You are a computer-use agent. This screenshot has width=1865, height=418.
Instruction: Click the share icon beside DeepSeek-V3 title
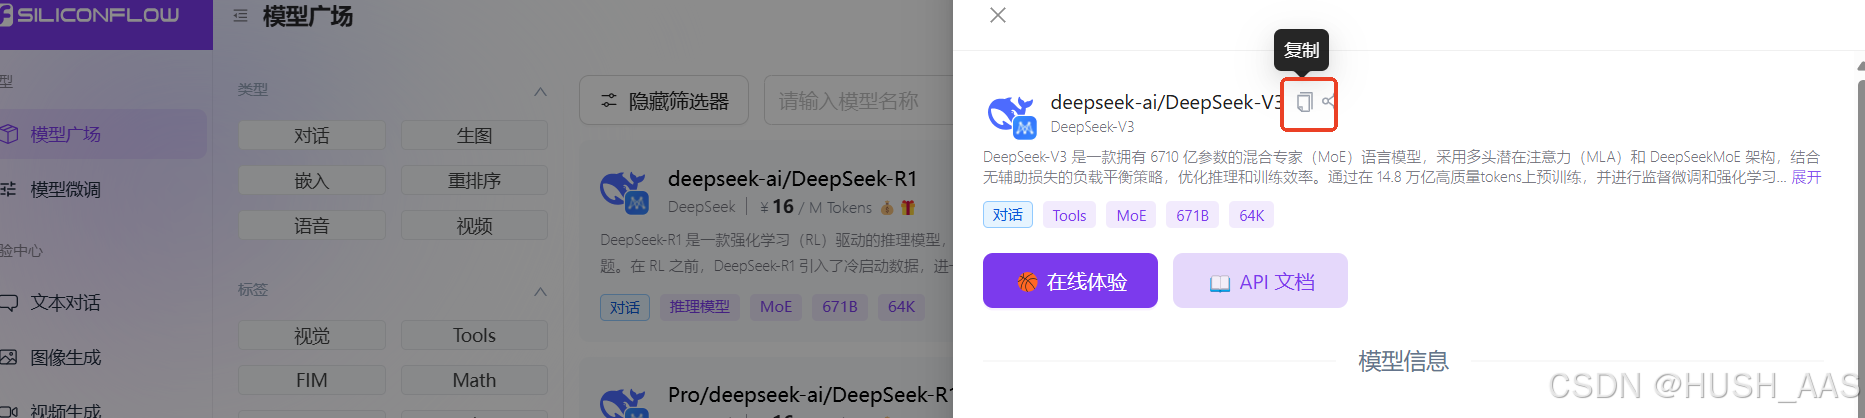1328,101
